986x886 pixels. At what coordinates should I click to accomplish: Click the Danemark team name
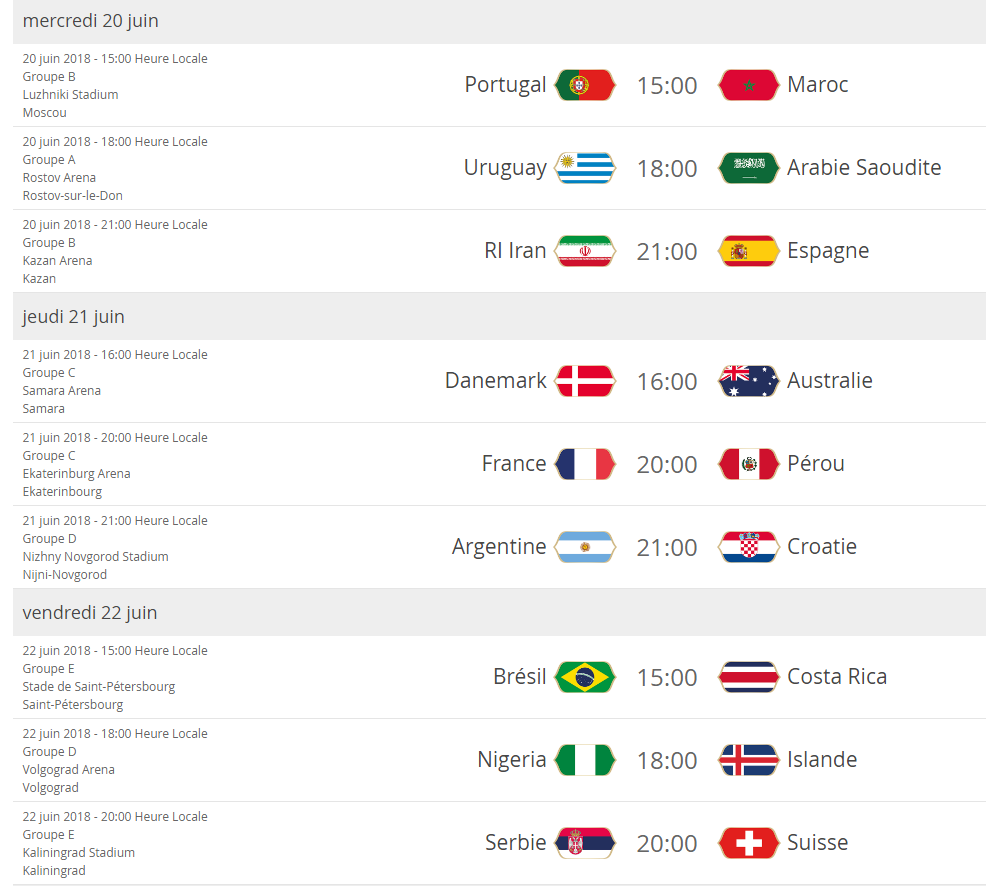pos(496,380)
